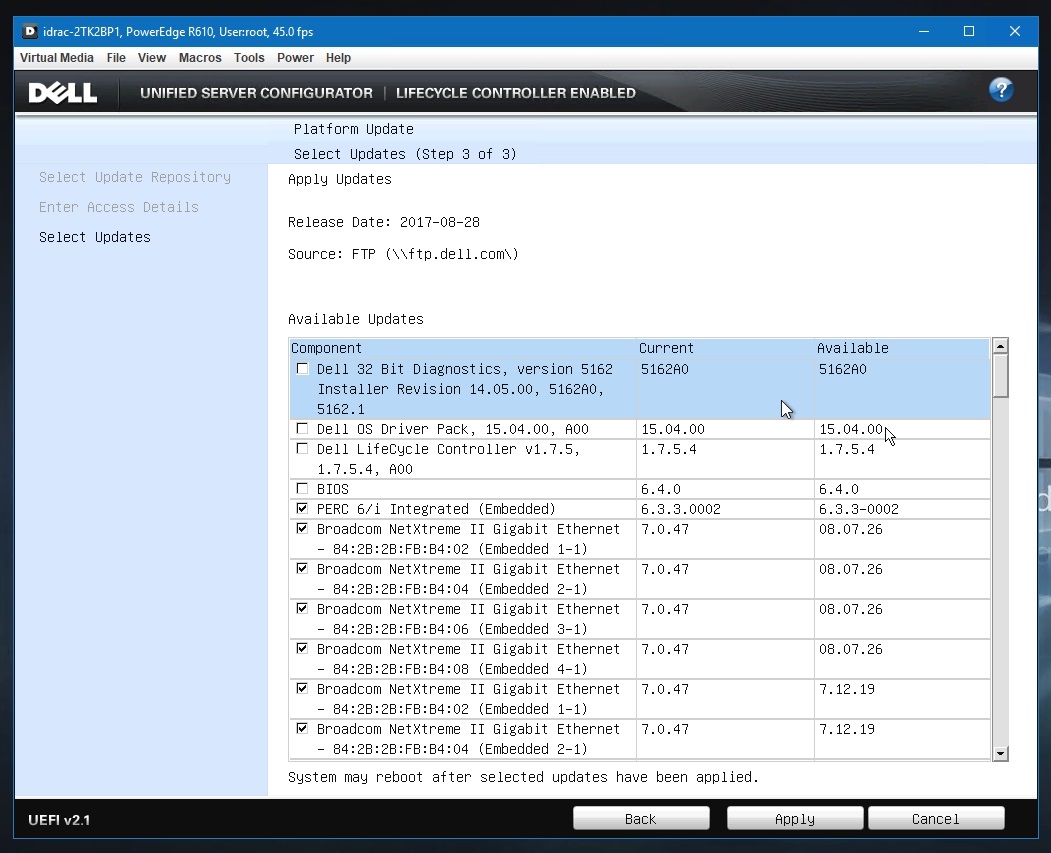Open the Help menu
This screenshot has height=853, width=1051.
tap(338, 58)
